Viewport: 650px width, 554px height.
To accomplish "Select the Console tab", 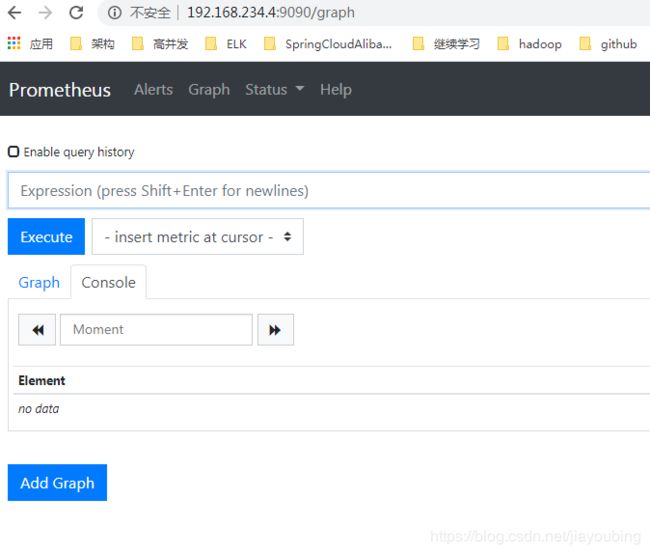I will (108, 283).
